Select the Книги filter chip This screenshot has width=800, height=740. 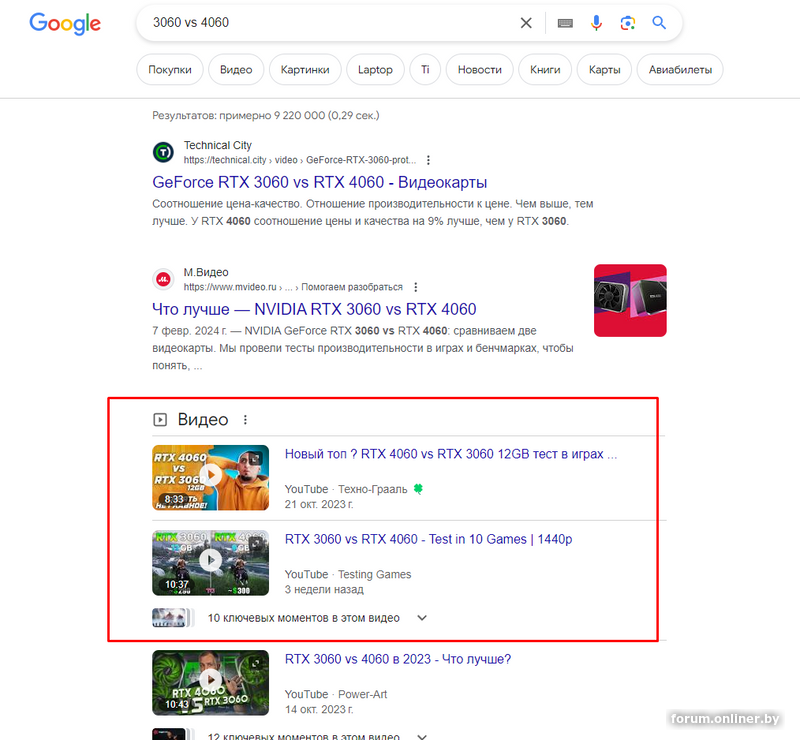[545, 69]
